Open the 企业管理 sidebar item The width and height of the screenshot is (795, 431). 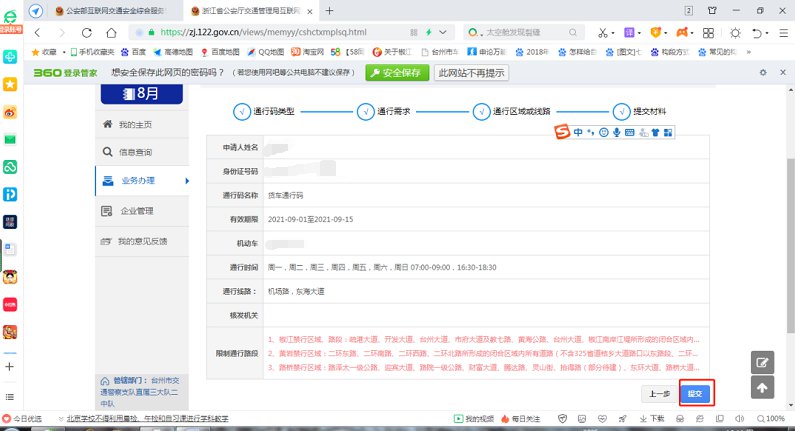click(x=136, y=211)
